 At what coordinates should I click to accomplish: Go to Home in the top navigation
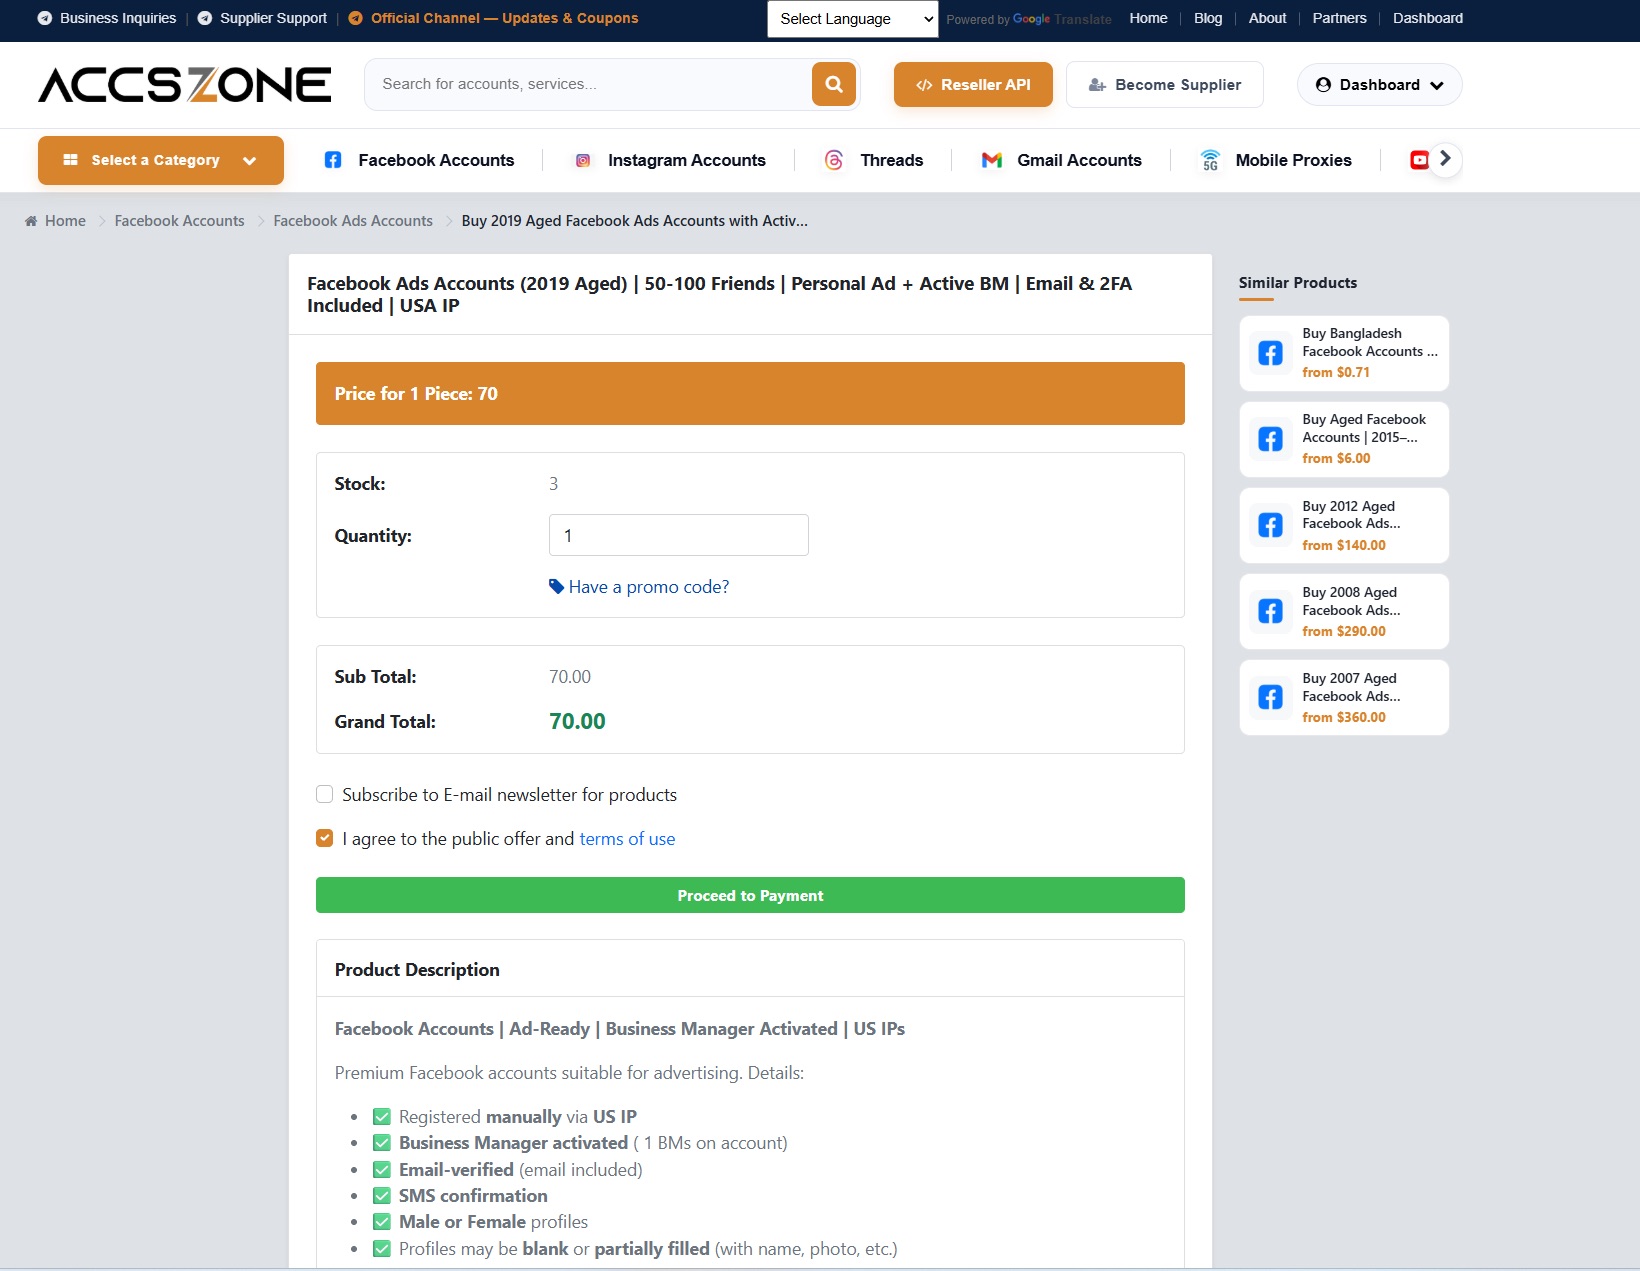pos(1148,18)
